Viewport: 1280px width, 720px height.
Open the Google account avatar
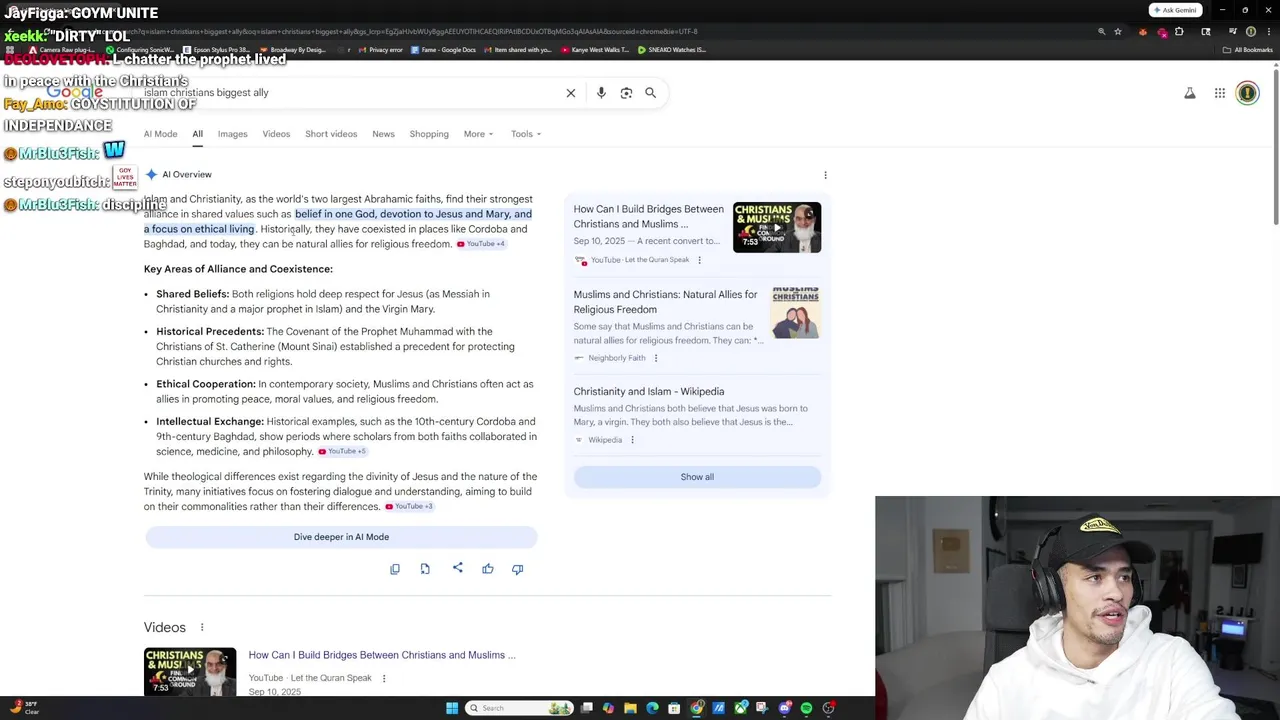pyautogui.click(x=1247, y=93)
